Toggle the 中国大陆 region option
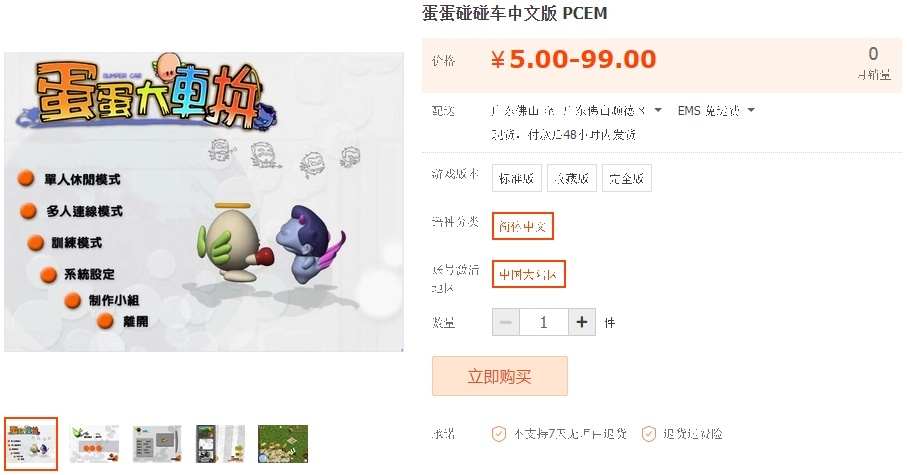 coord(529,274)
